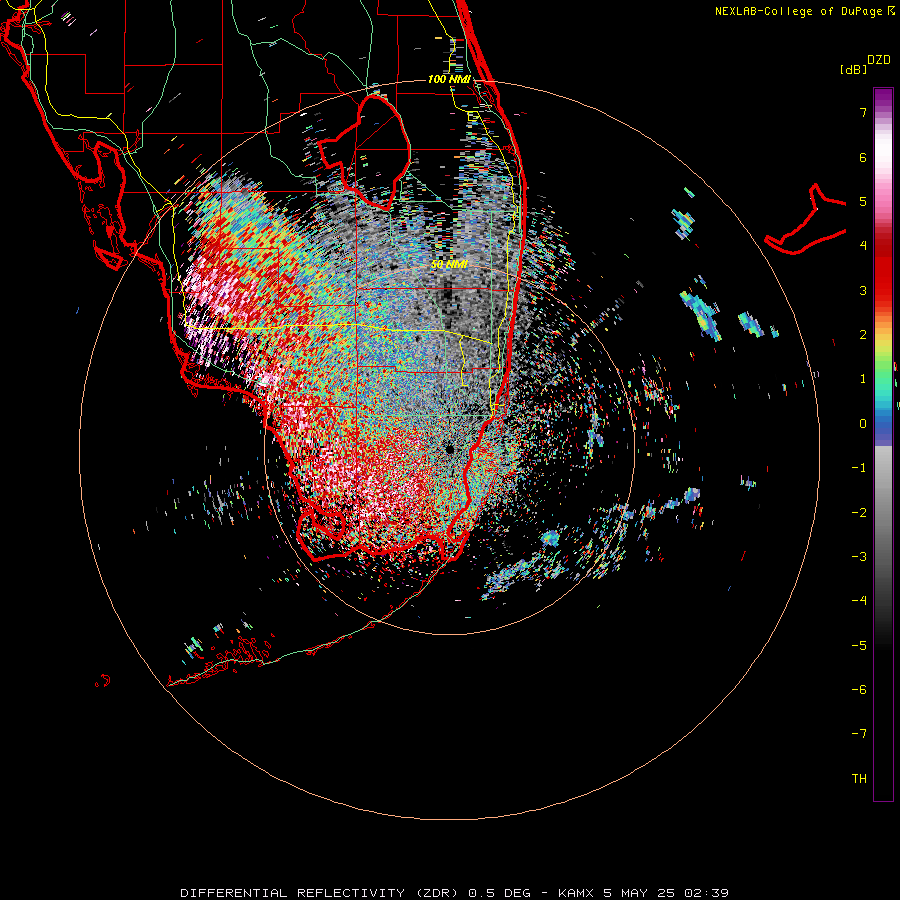Click the '-4' value on the color scale
The height and width of the screenshot is (900, 900).
(859, 601)
